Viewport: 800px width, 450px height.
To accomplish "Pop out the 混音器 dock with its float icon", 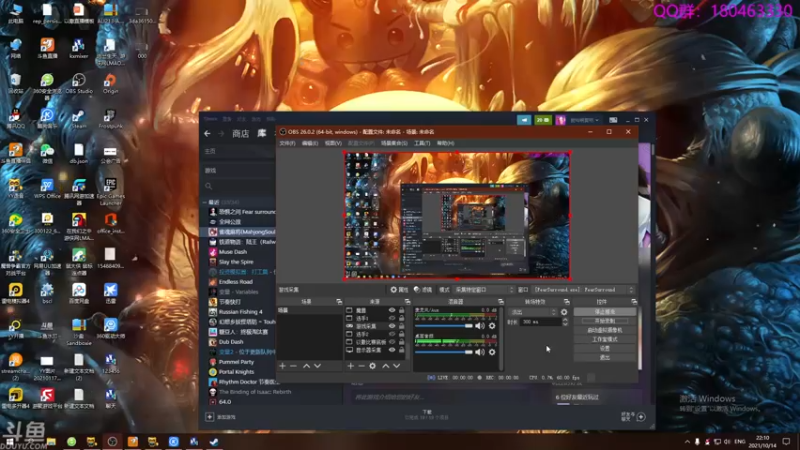I will pos(501,302).
